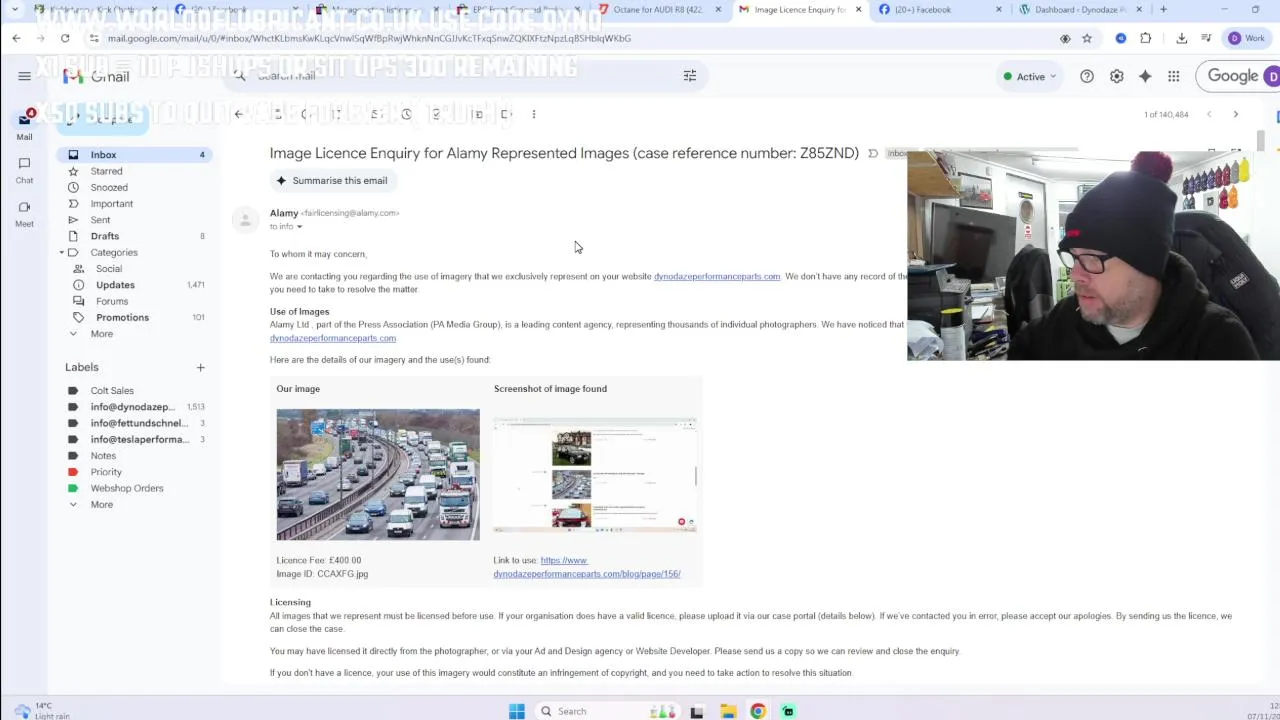Go to the older email arrow
Viewport: 1280px width, 720px height.
pyautogui.click(x=1236, y=114)
